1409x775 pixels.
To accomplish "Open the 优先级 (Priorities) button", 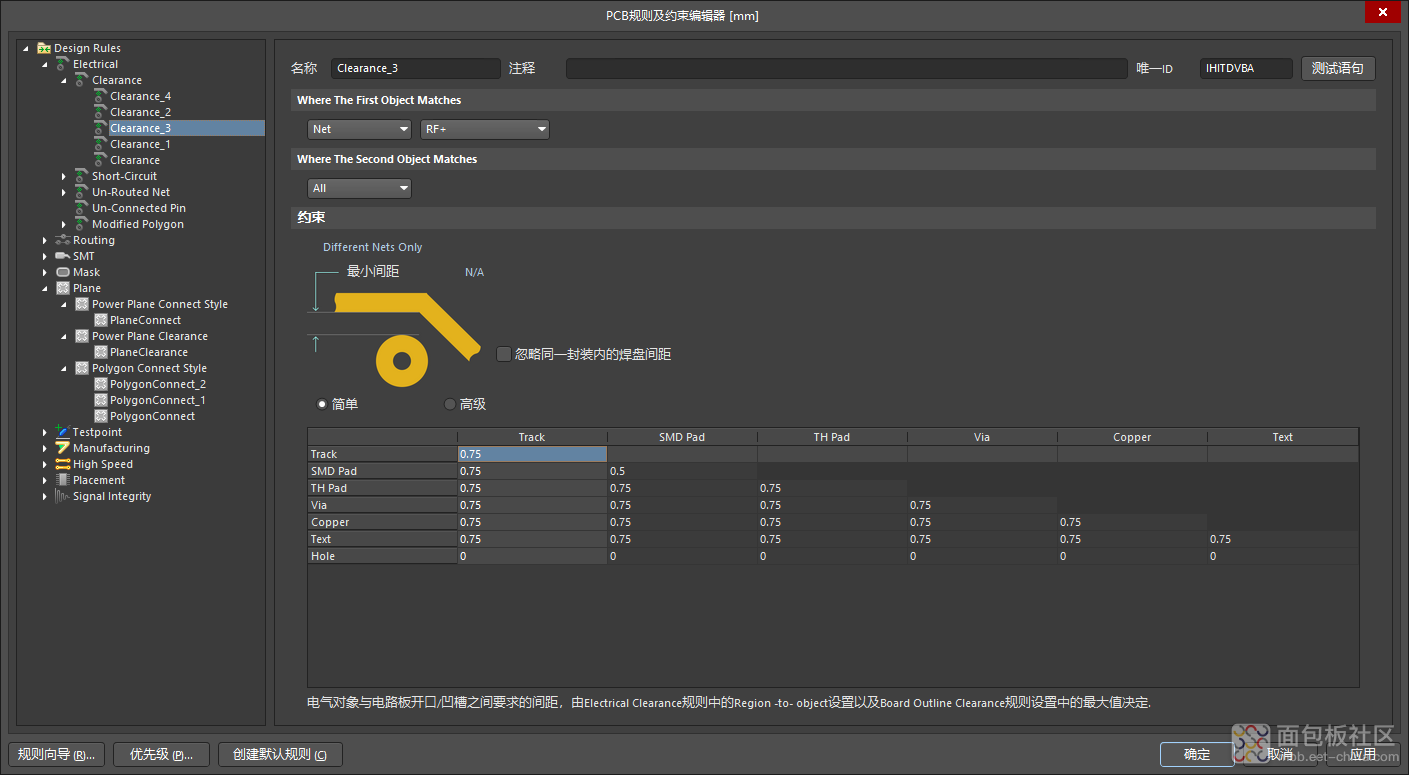I will pyautogui.click(x=161, y=754).
